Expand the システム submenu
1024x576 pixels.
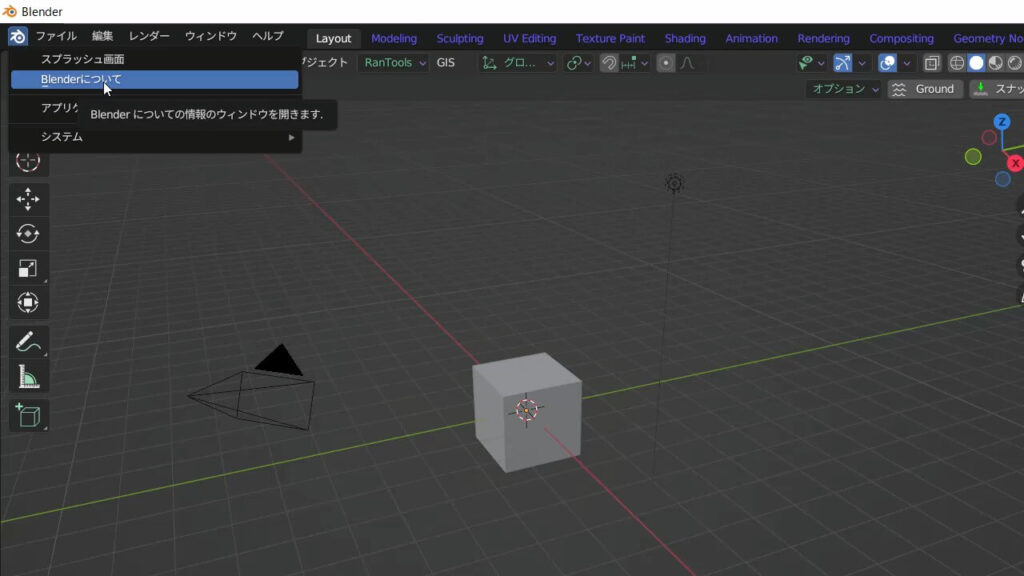[x=155, y=137]
